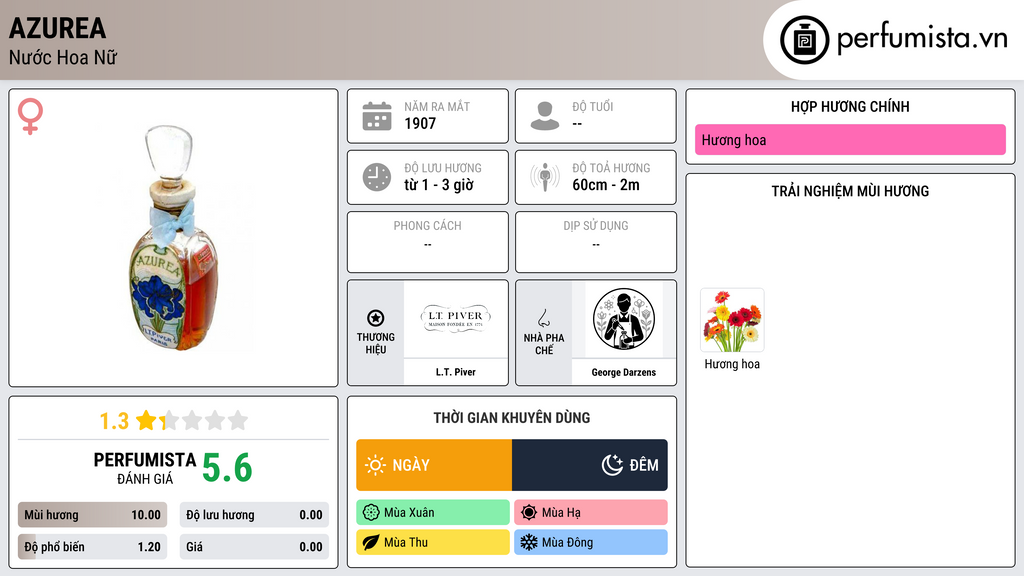This screenshot has width=1024, height=576.
Task: Click the launch year 1907 value
Action: (420, 123)
